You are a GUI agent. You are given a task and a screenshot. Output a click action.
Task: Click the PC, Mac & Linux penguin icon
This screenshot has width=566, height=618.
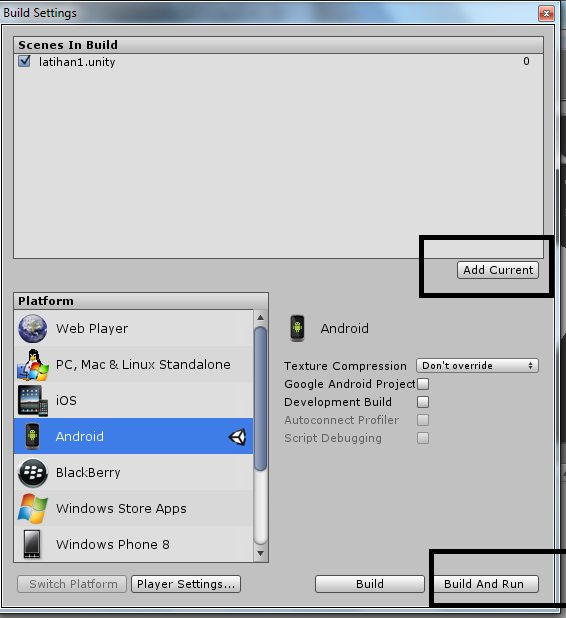[33, 365]
